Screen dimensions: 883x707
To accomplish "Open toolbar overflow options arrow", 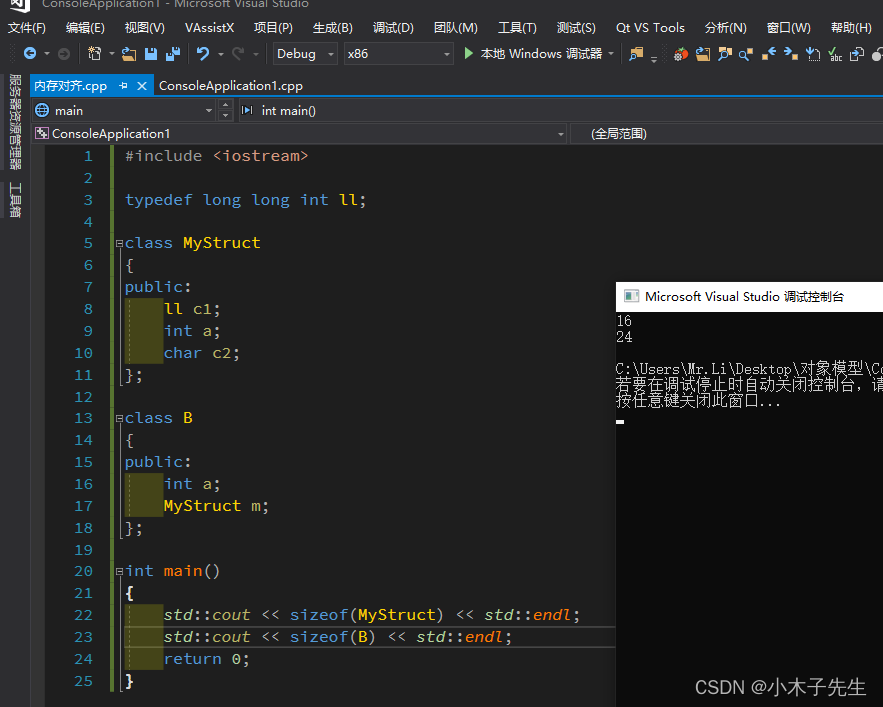I will pos(654,59).
